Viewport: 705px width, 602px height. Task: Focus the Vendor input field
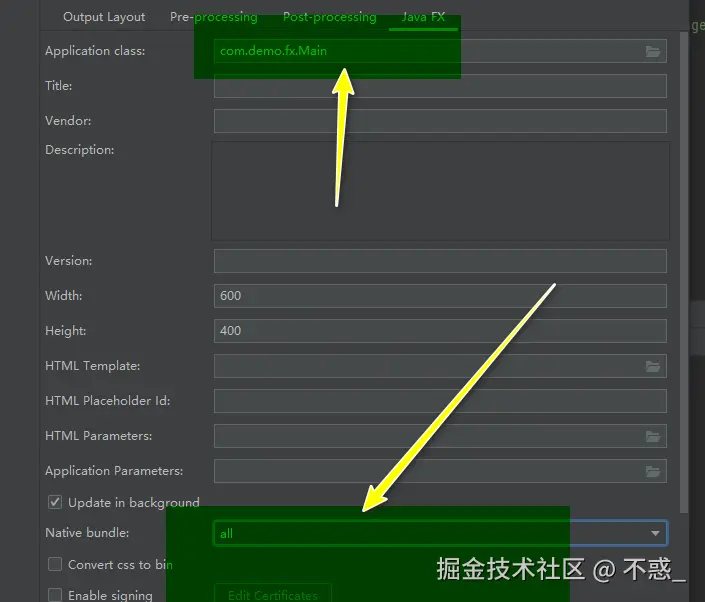440,121
